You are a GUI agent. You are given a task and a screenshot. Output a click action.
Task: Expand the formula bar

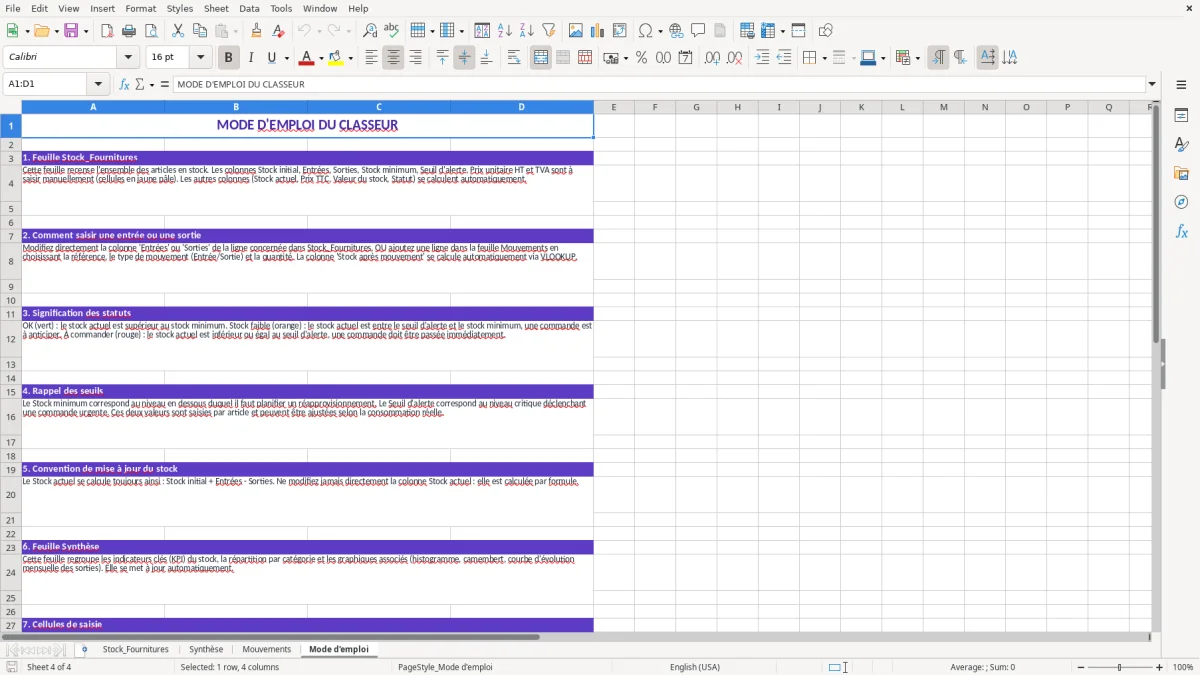[1153, 84]
